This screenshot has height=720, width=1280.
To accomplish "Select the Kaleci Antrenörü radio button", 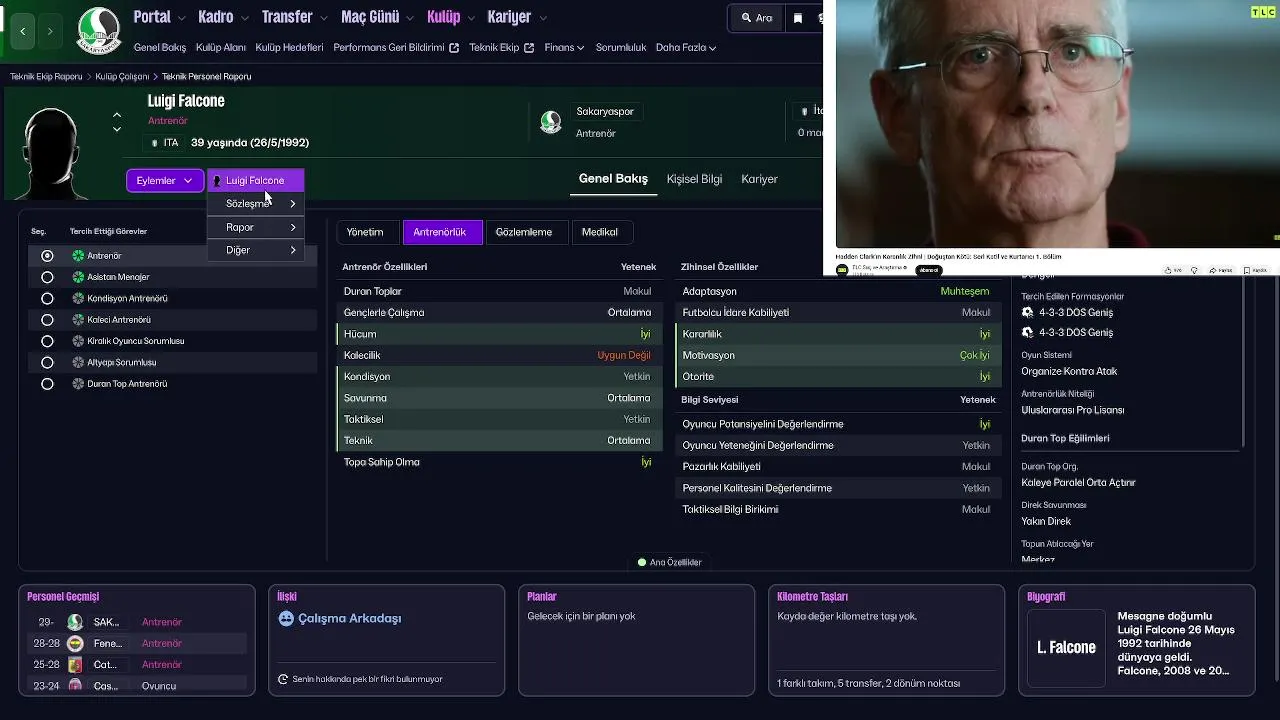I will 47,320.
